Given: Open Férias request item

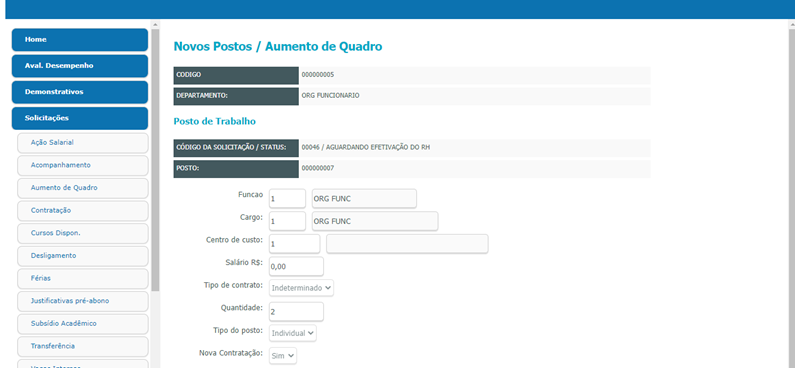Looking at the screenshot, I should coord(83,278).
